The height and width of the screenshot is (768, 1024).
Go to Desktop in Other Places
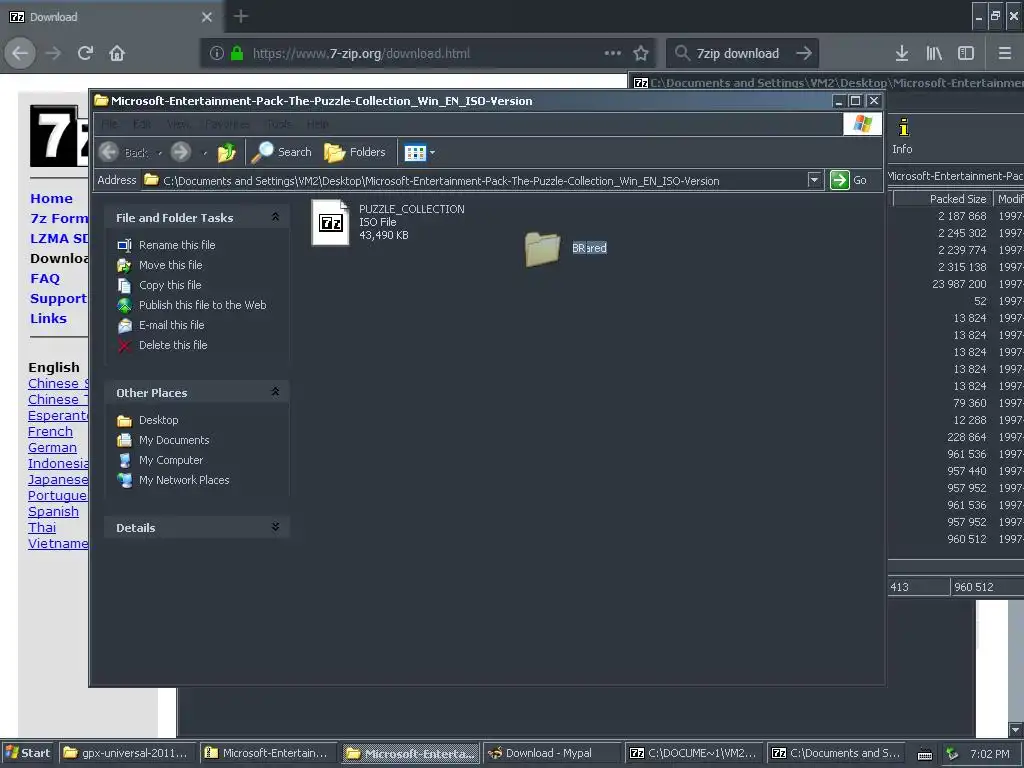158,420
